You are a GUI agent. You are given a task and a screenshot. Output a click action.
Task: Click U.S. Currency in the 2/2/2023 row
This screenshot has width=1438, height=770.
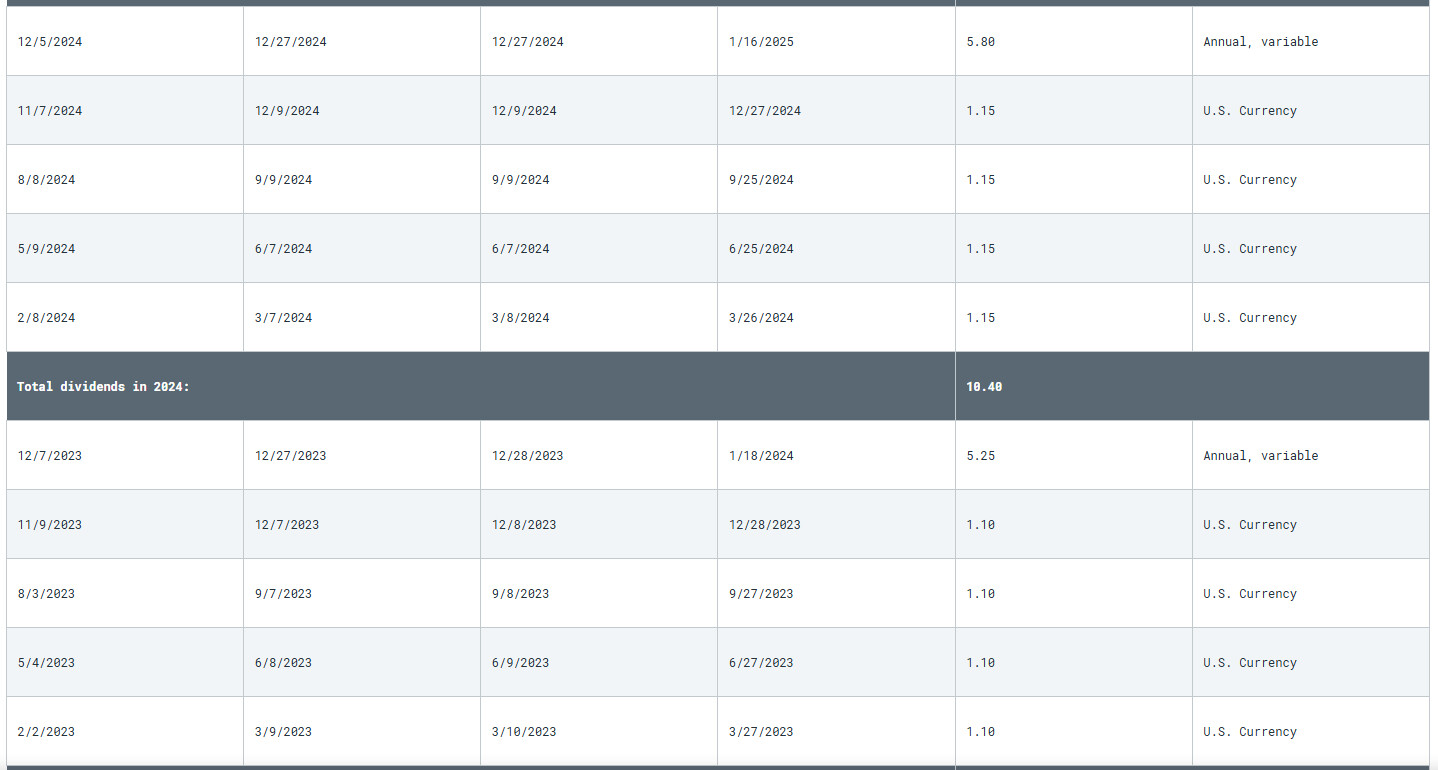pos(1249,732)
